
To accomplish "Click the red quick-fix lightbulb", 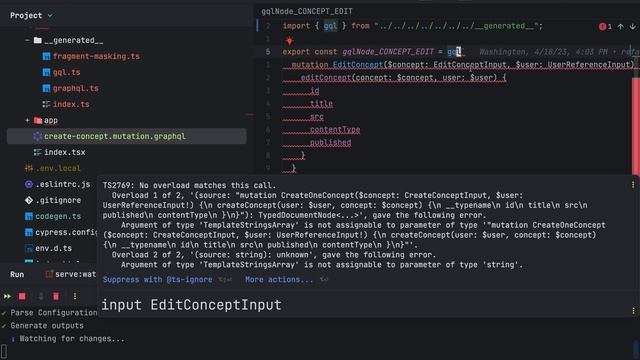I will pyautogui.click(x=289, y=41).
